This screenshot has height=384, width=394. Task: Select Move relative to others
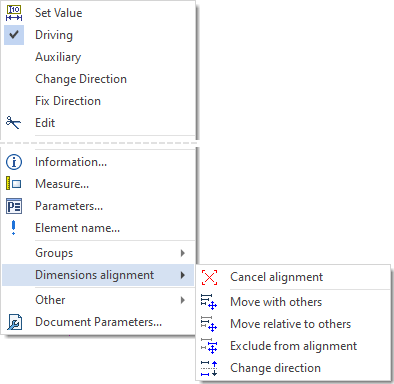tap(293, 324)
